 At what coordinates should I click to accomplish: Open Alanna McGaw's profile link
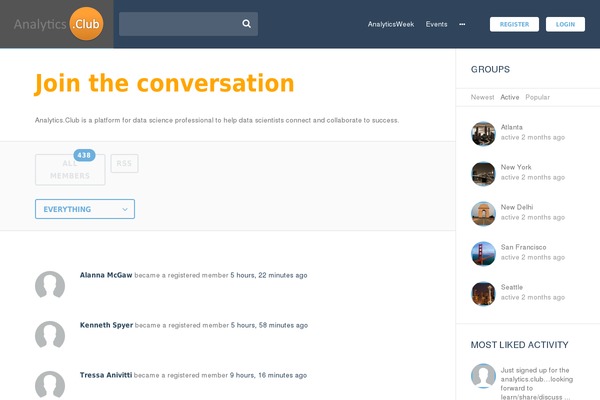106,275
